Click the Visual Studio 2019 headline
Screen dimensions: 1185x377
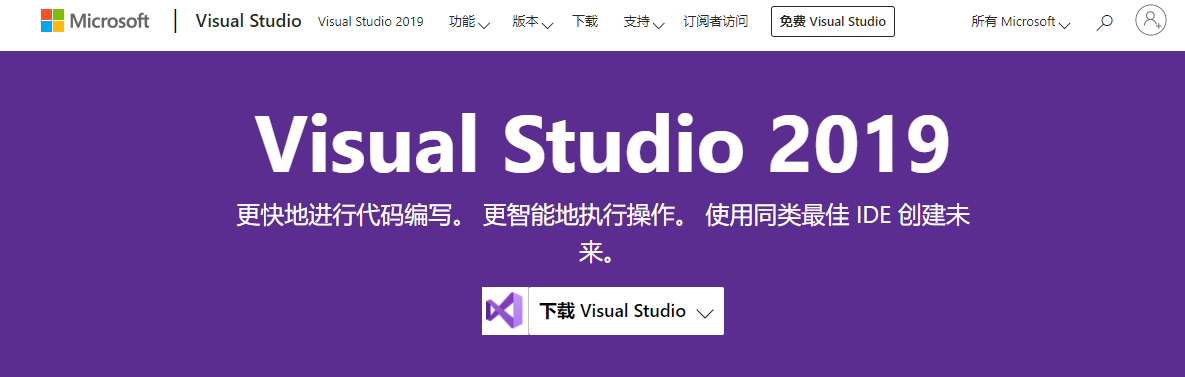(x=602, y=145)
